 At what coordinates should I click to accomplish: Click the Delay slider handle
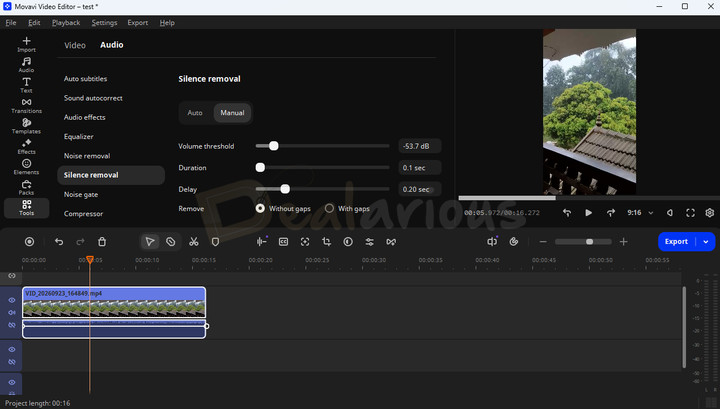pos(285,189)
